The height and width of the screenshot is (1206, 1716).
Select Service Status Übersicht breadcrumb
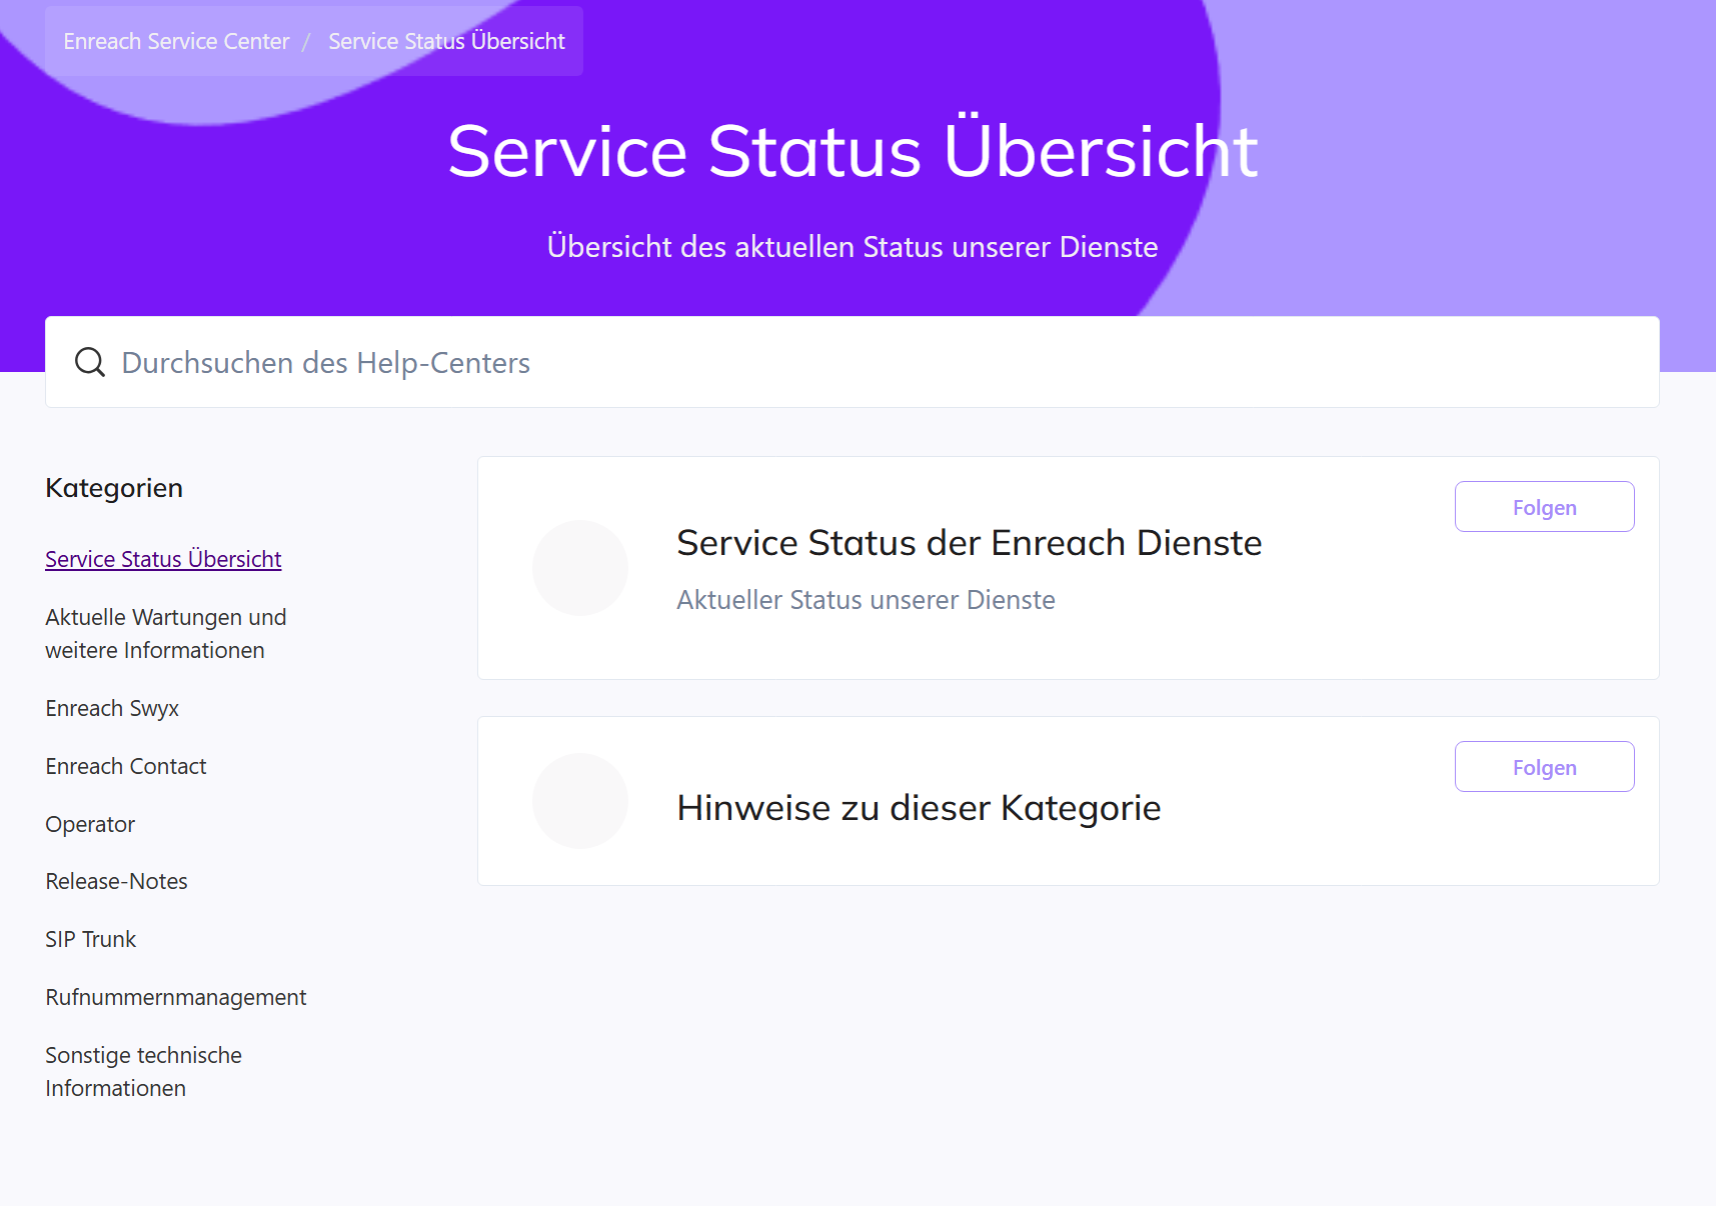pyautogui.click(x=446, y=41)
